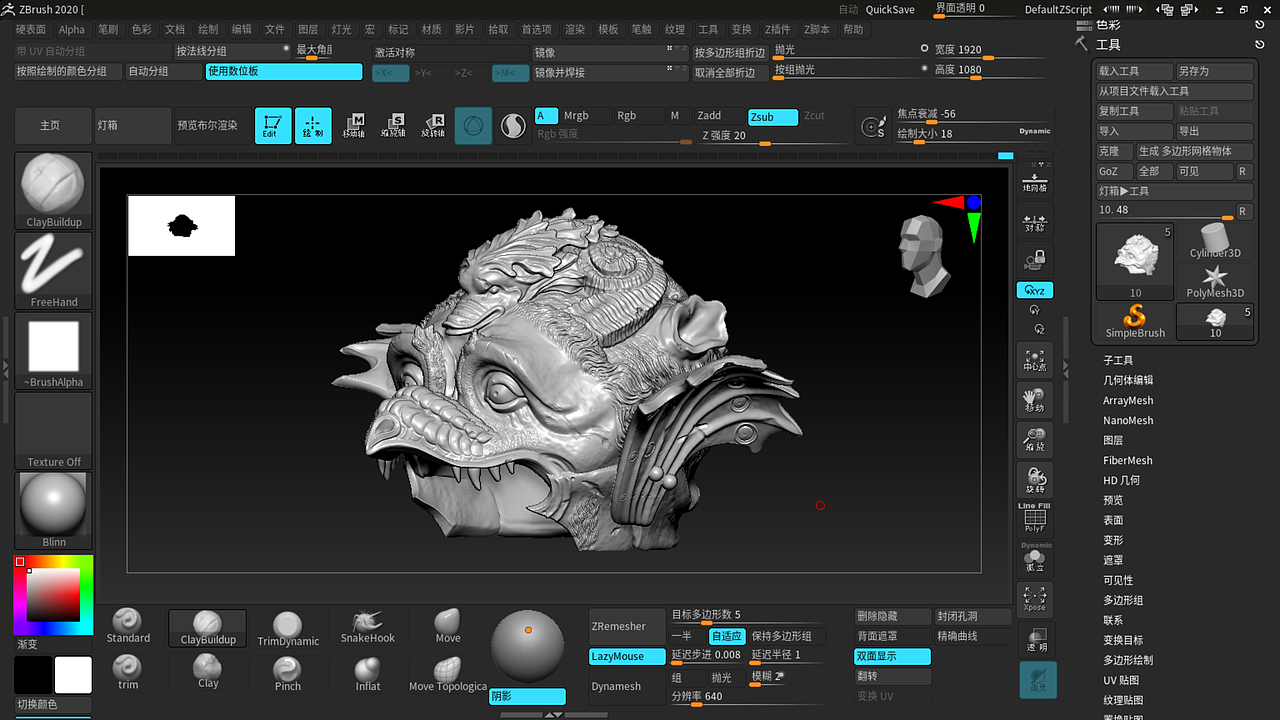Toggle PolyF line fill display
The height and width of the screenshot is (720, 1280).
point(1035,518)
